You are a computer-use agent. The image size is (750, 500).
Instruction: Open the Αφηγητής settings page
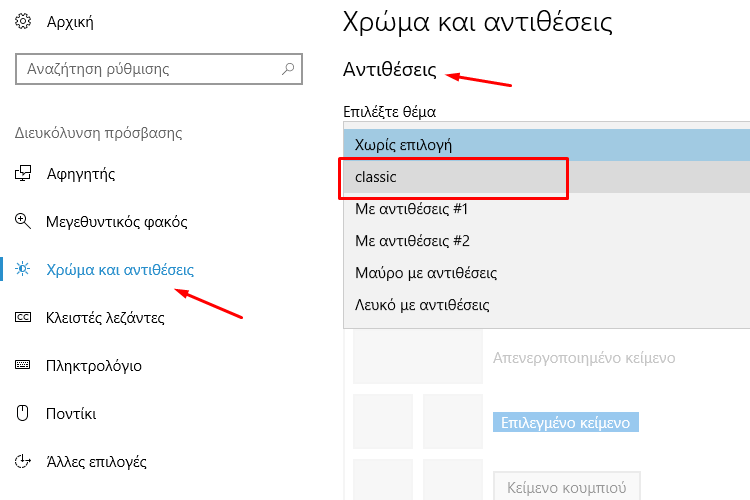pyautogui.click(x=81, y=174)
